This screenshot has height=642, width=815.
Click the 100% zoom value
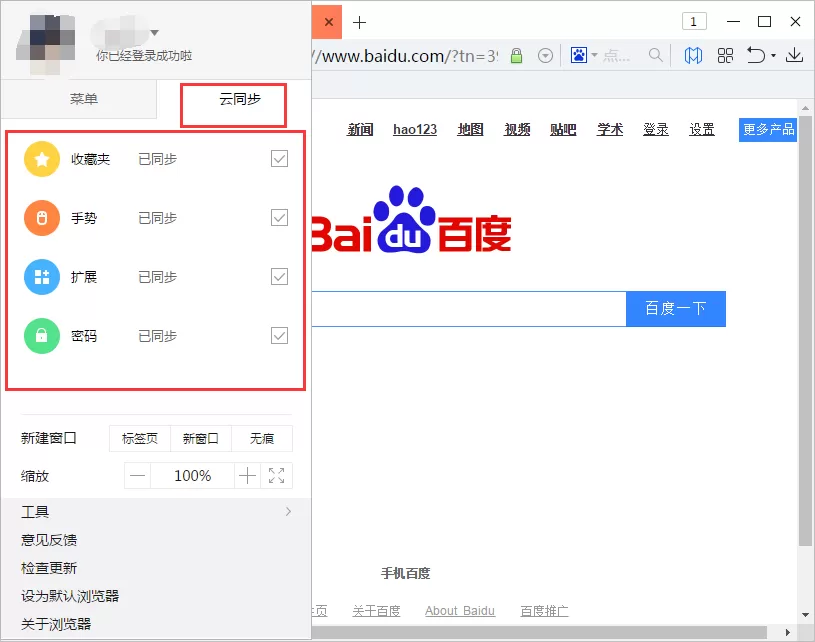click(192, 476)
